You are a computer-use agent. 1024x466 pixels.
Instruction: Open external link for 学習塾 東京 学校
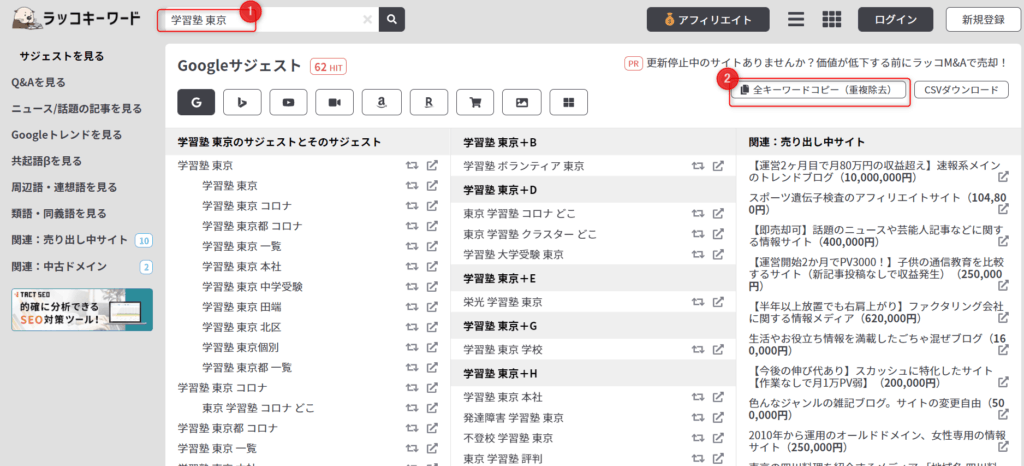[718, 350]
